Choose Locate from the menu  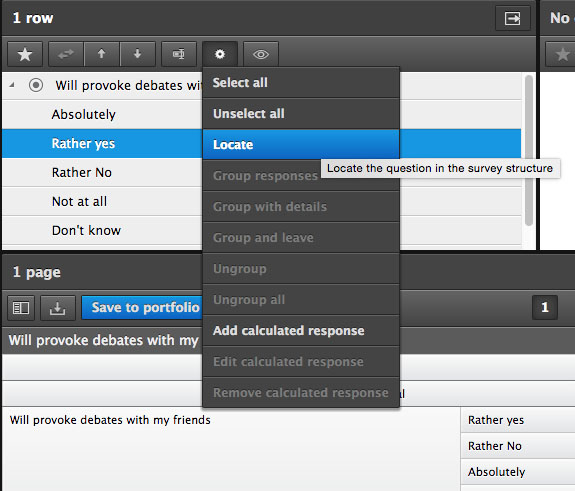coord(301,144)
